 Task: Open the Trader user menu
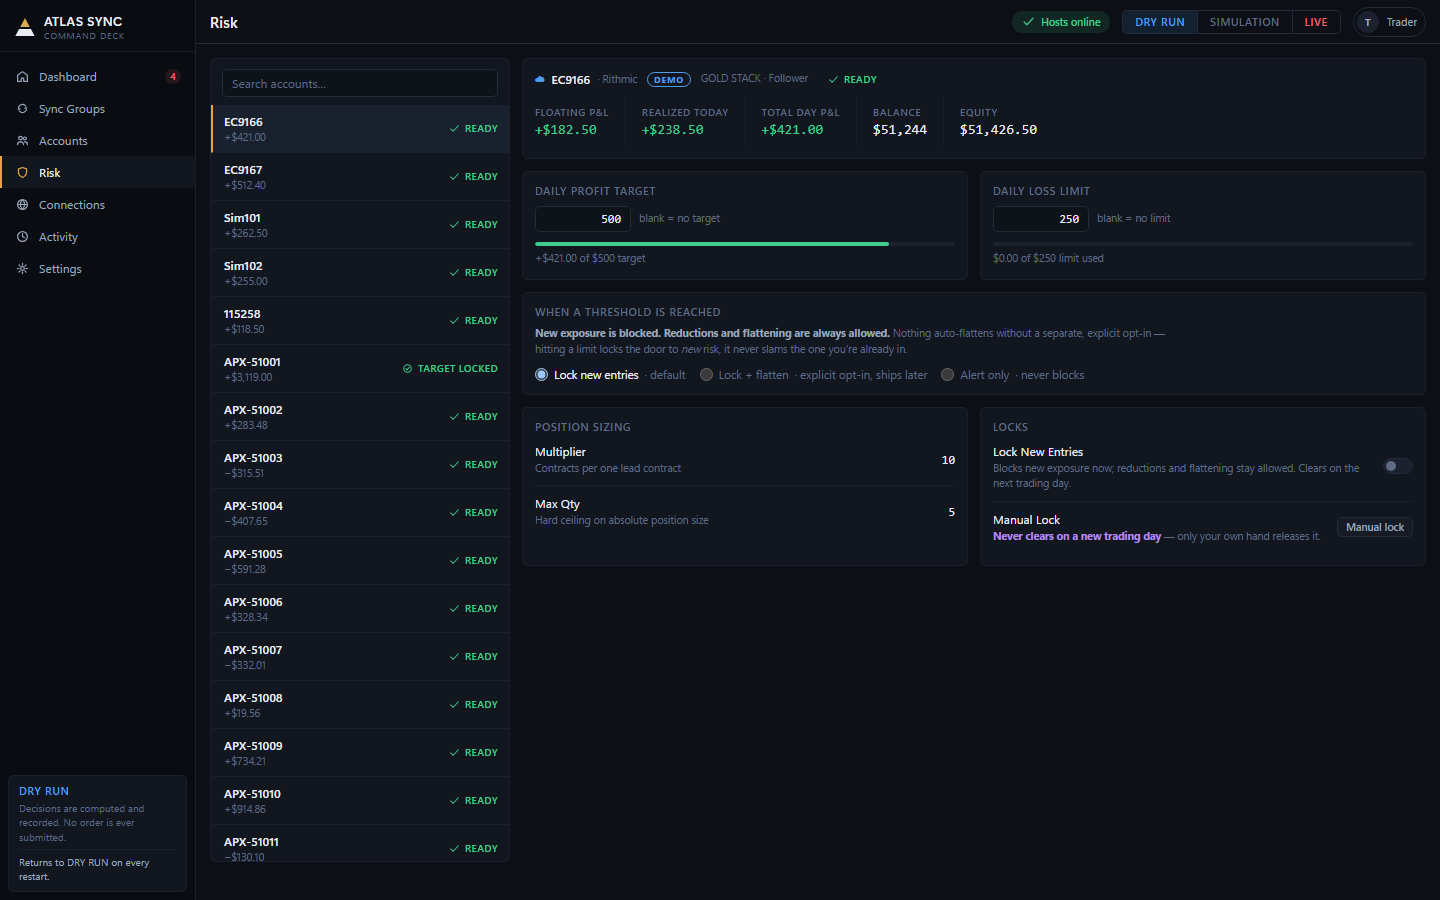[1389, 22]
